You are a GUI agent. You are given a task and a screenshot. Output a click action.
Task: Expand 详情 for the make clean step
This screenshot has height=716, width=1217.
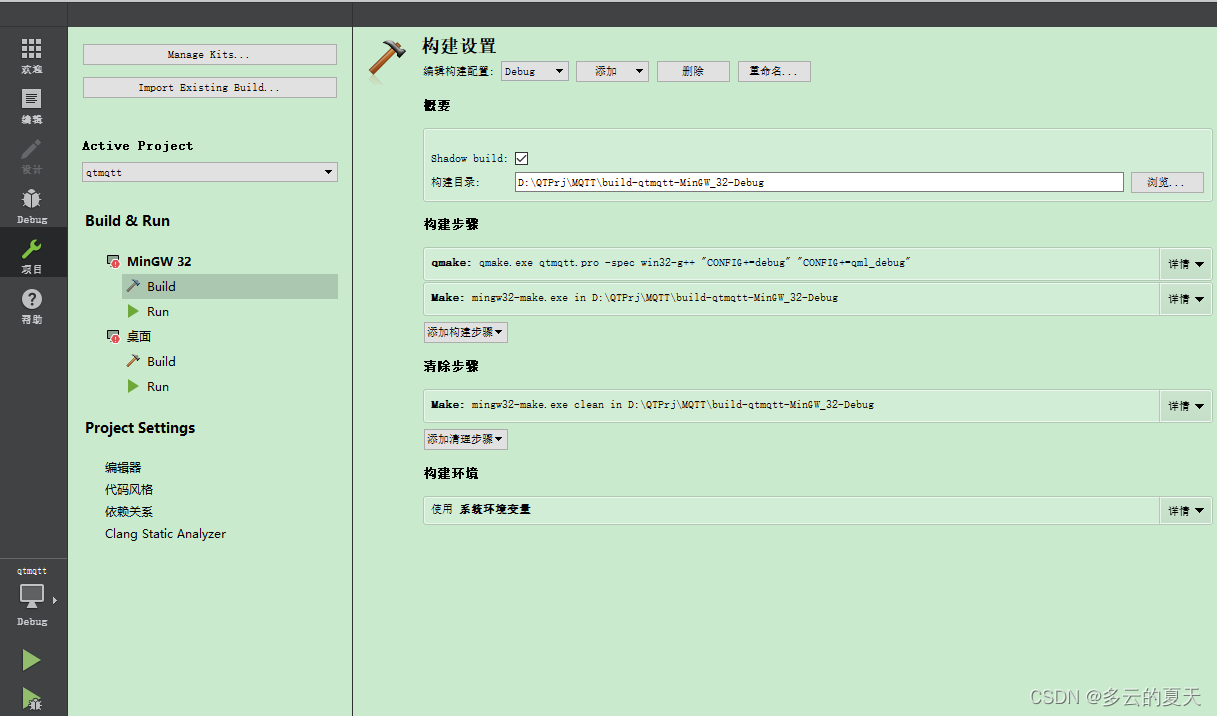(x=1185, y=405)
